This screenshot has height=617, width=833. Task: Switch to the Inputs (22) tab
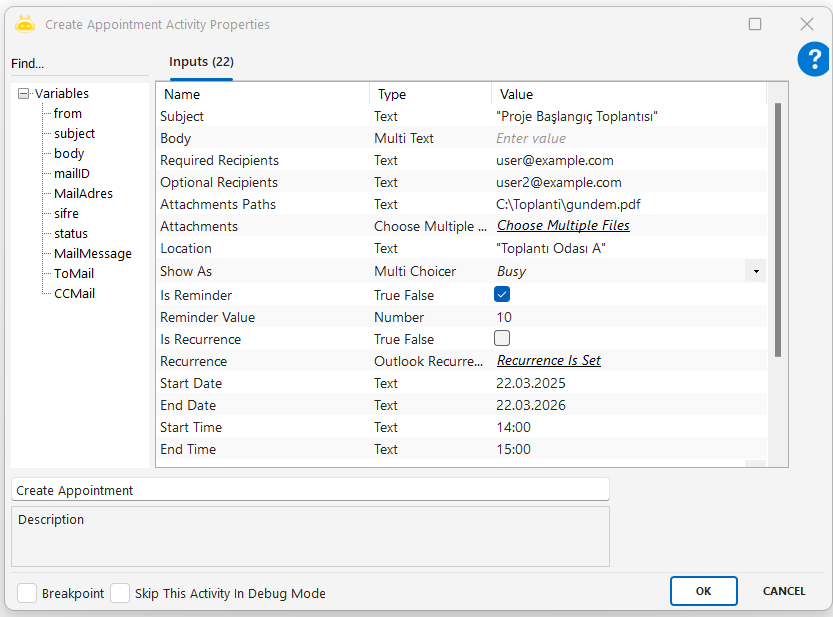coord(201,62)
